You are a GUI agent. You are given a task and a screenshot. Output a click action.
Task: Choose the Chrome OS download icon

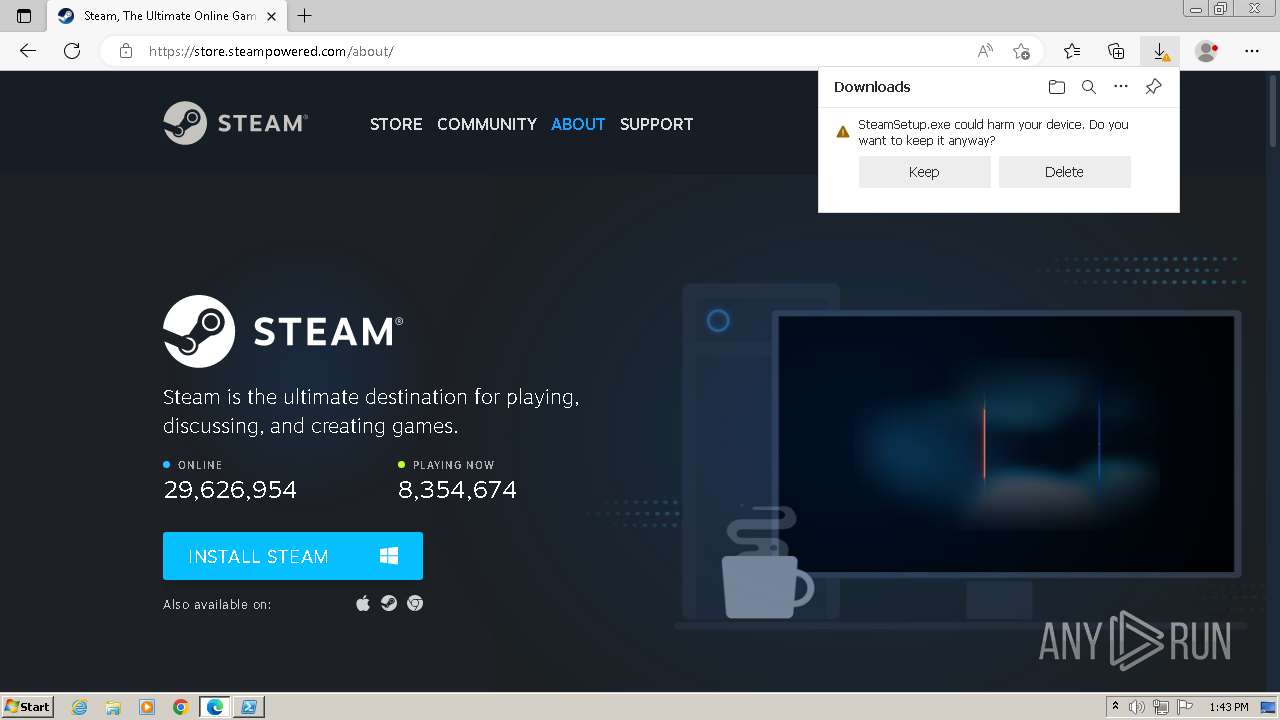pos(415,603)
